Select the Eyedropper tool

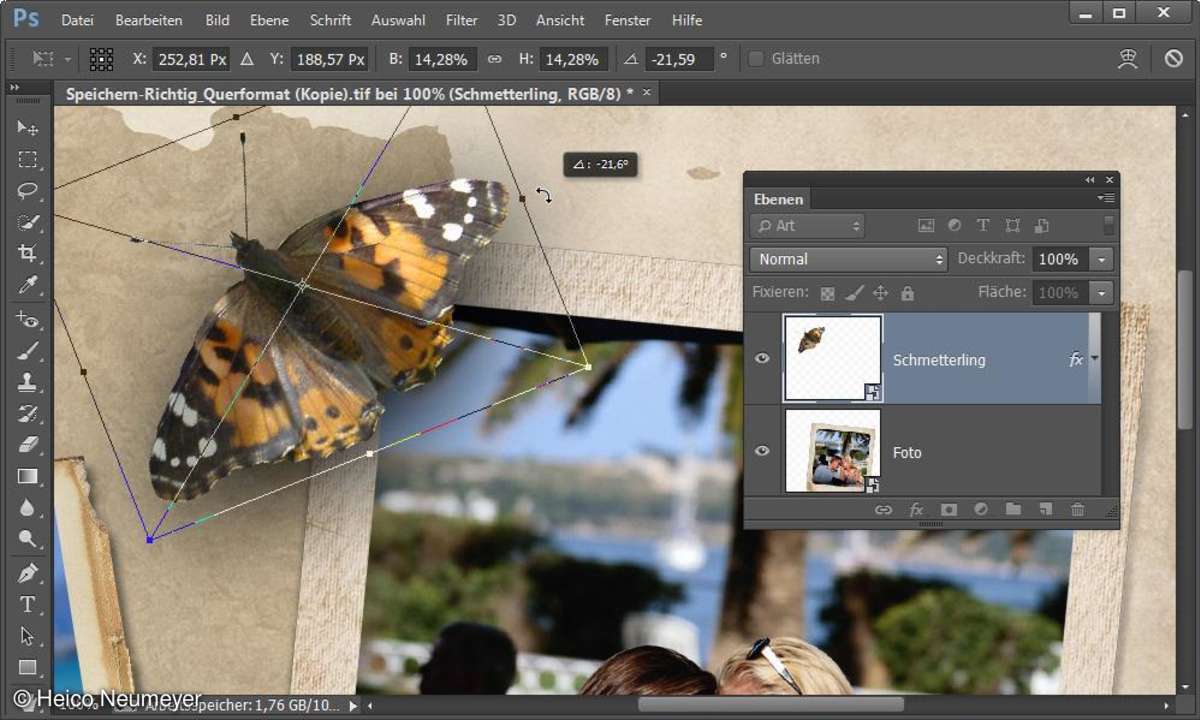(x=27, y=285)
